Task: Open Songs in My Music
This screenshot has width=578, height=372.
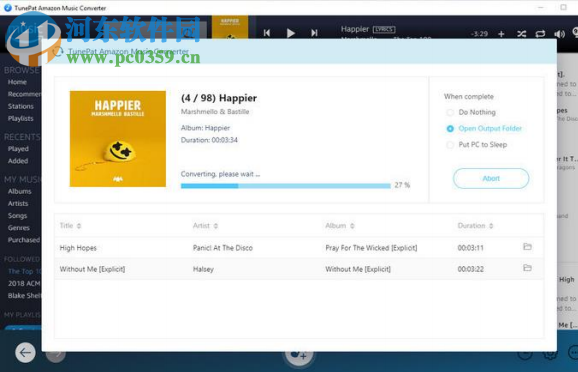Action: coord(17,216)
